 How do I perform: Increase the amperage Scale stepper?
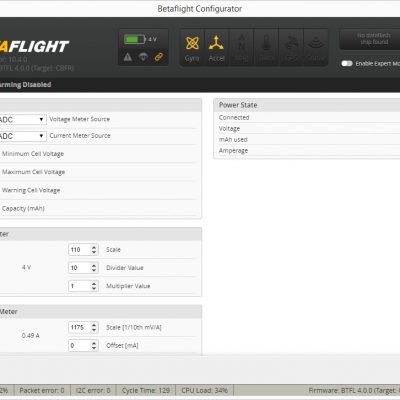94,325
